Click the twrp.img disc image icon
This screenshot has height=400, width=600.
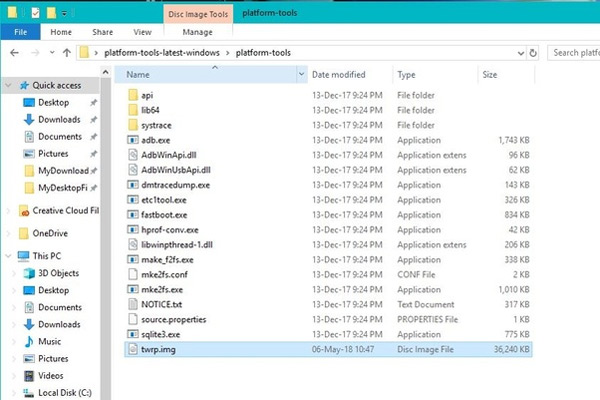pyautogui.click(x=133, y=349)
